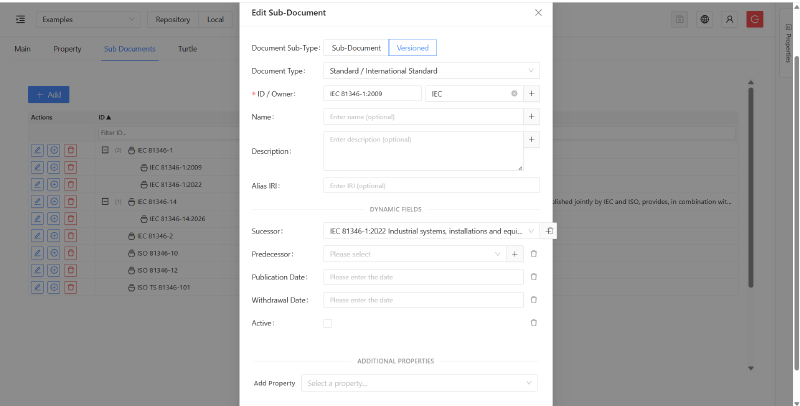
Task: Focus the Alias IRI field
Action: [x=431, y=186]
